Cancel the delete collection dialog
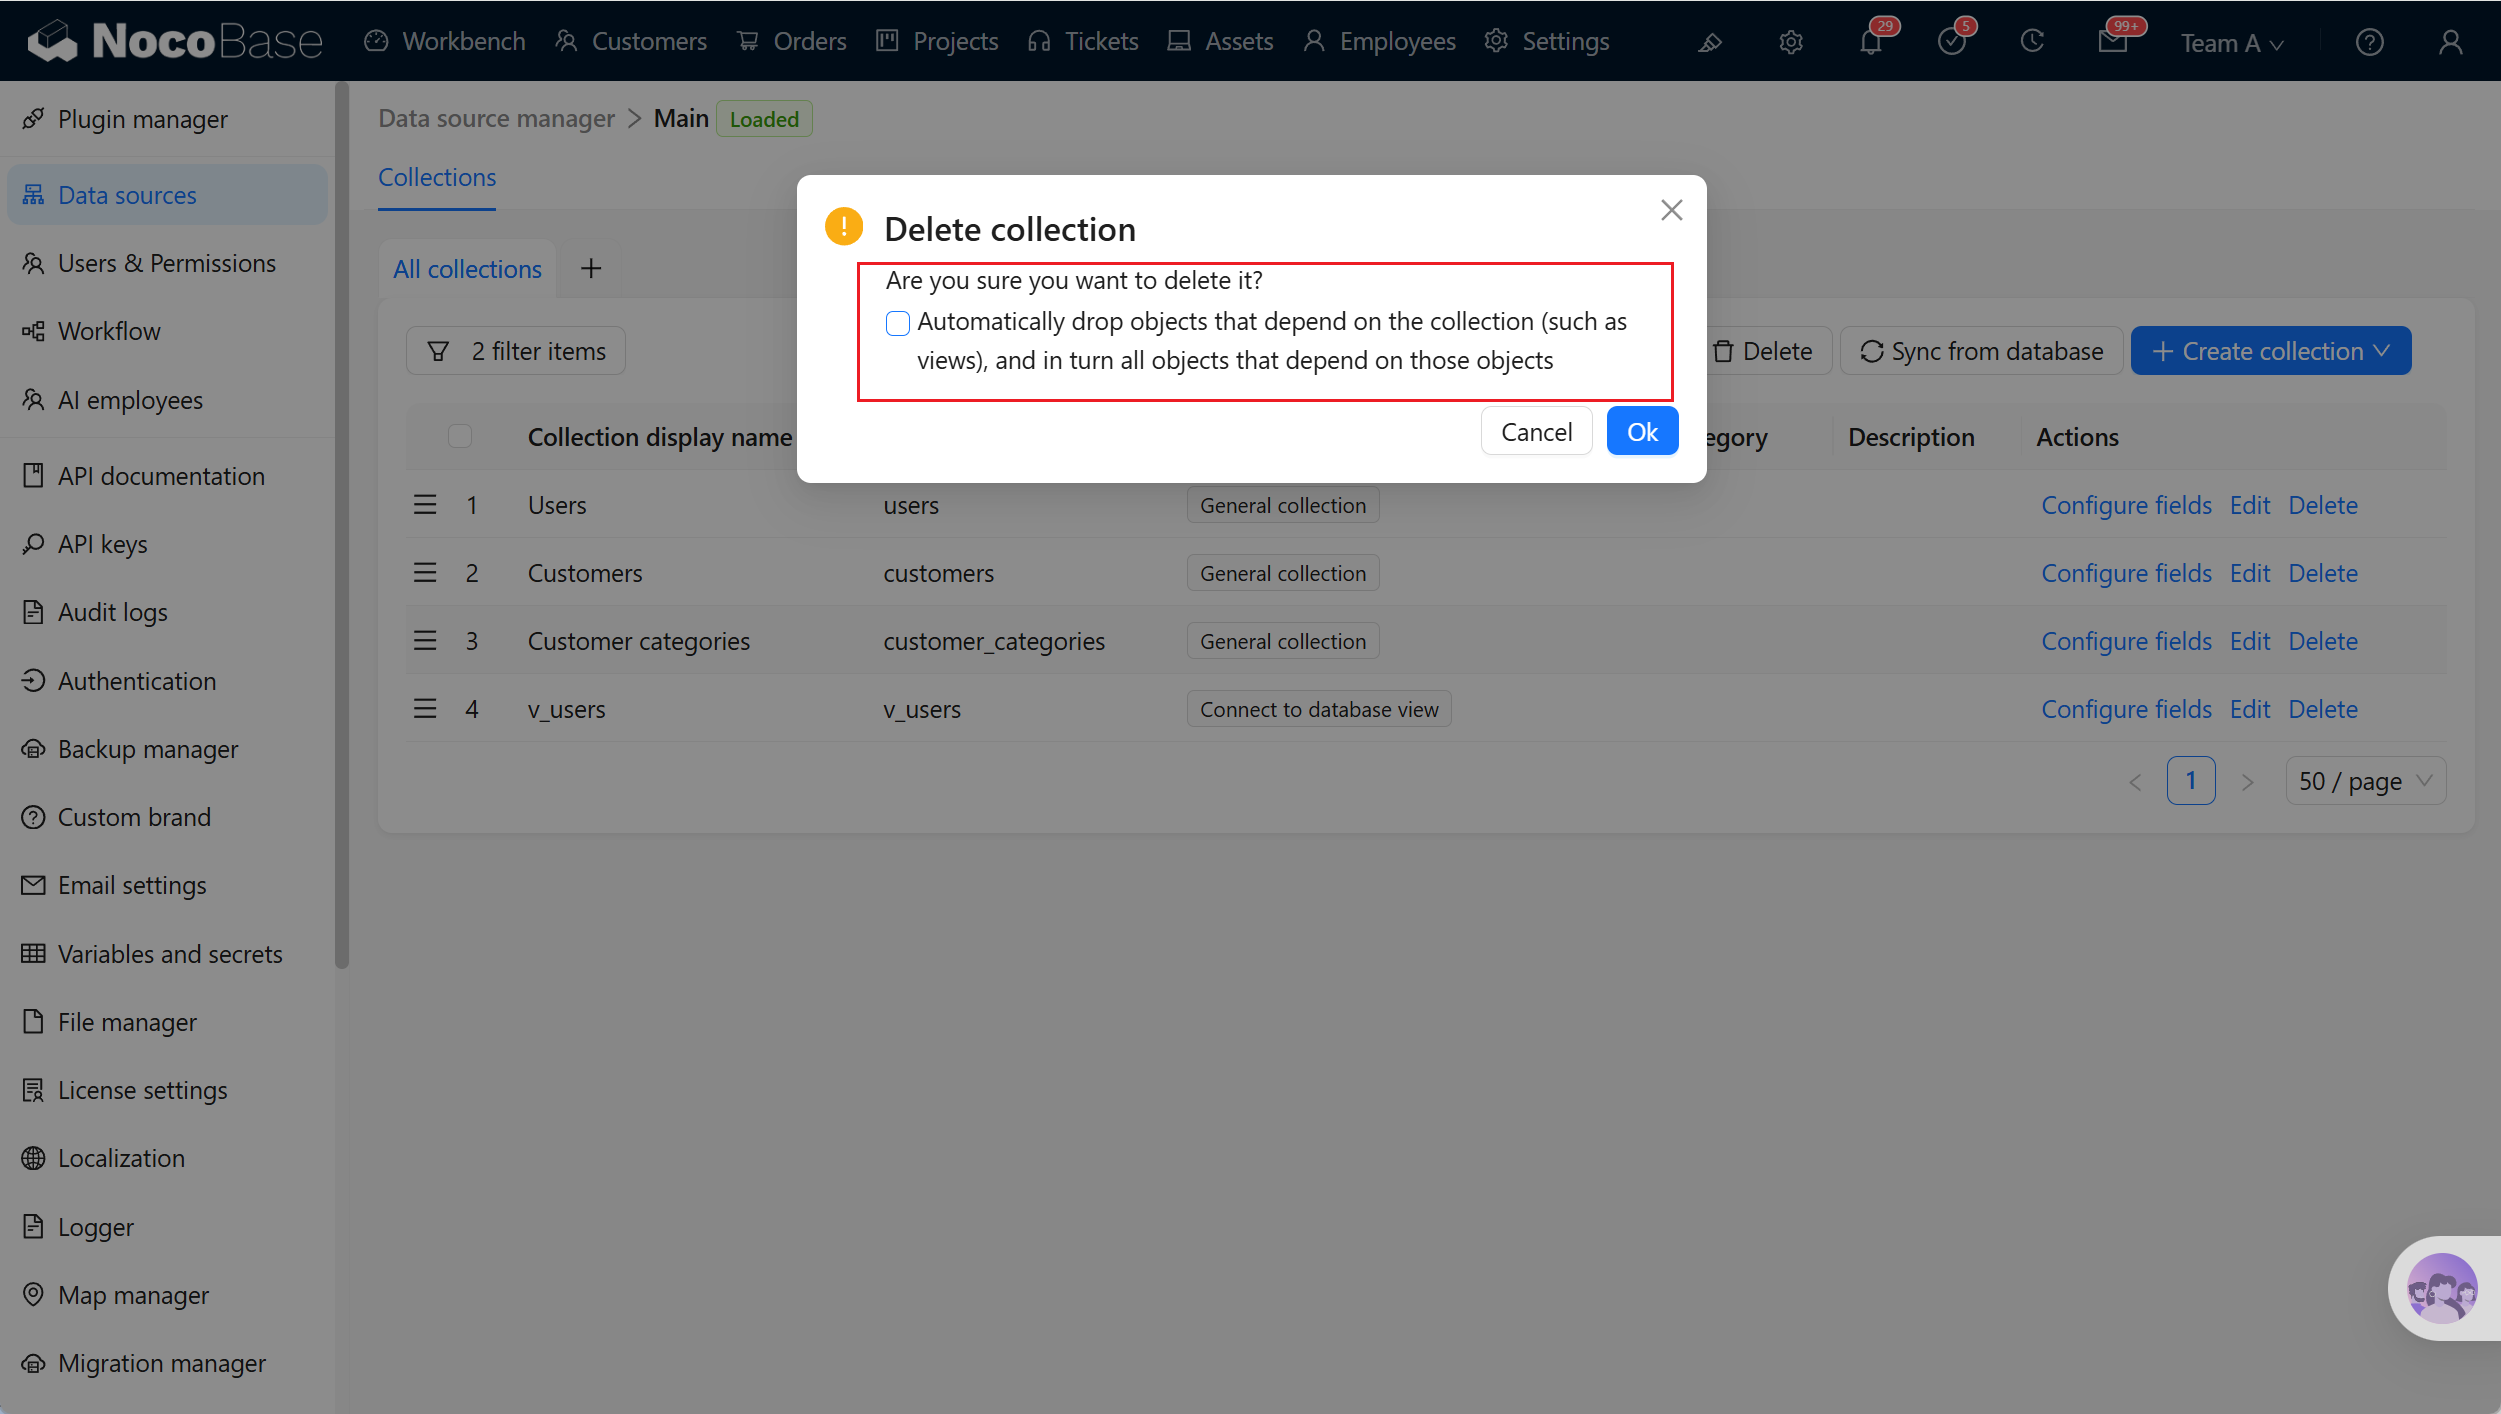The width and height of the screenshot is (2501, 1414). tap(1536, 431)
